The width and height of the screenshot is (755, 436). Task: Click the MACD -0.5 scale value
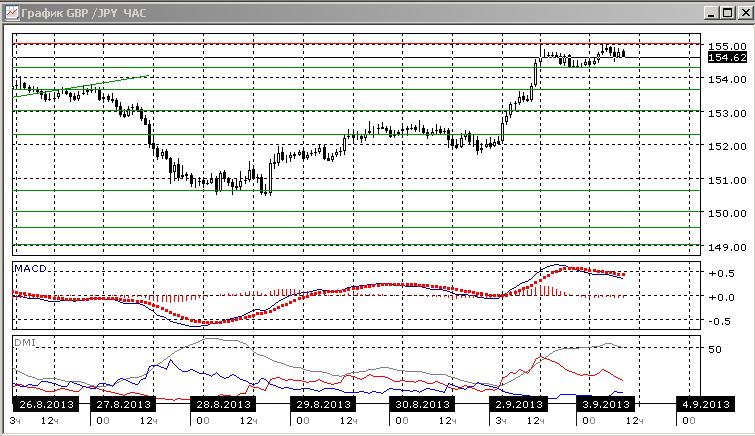pos(721,321)
